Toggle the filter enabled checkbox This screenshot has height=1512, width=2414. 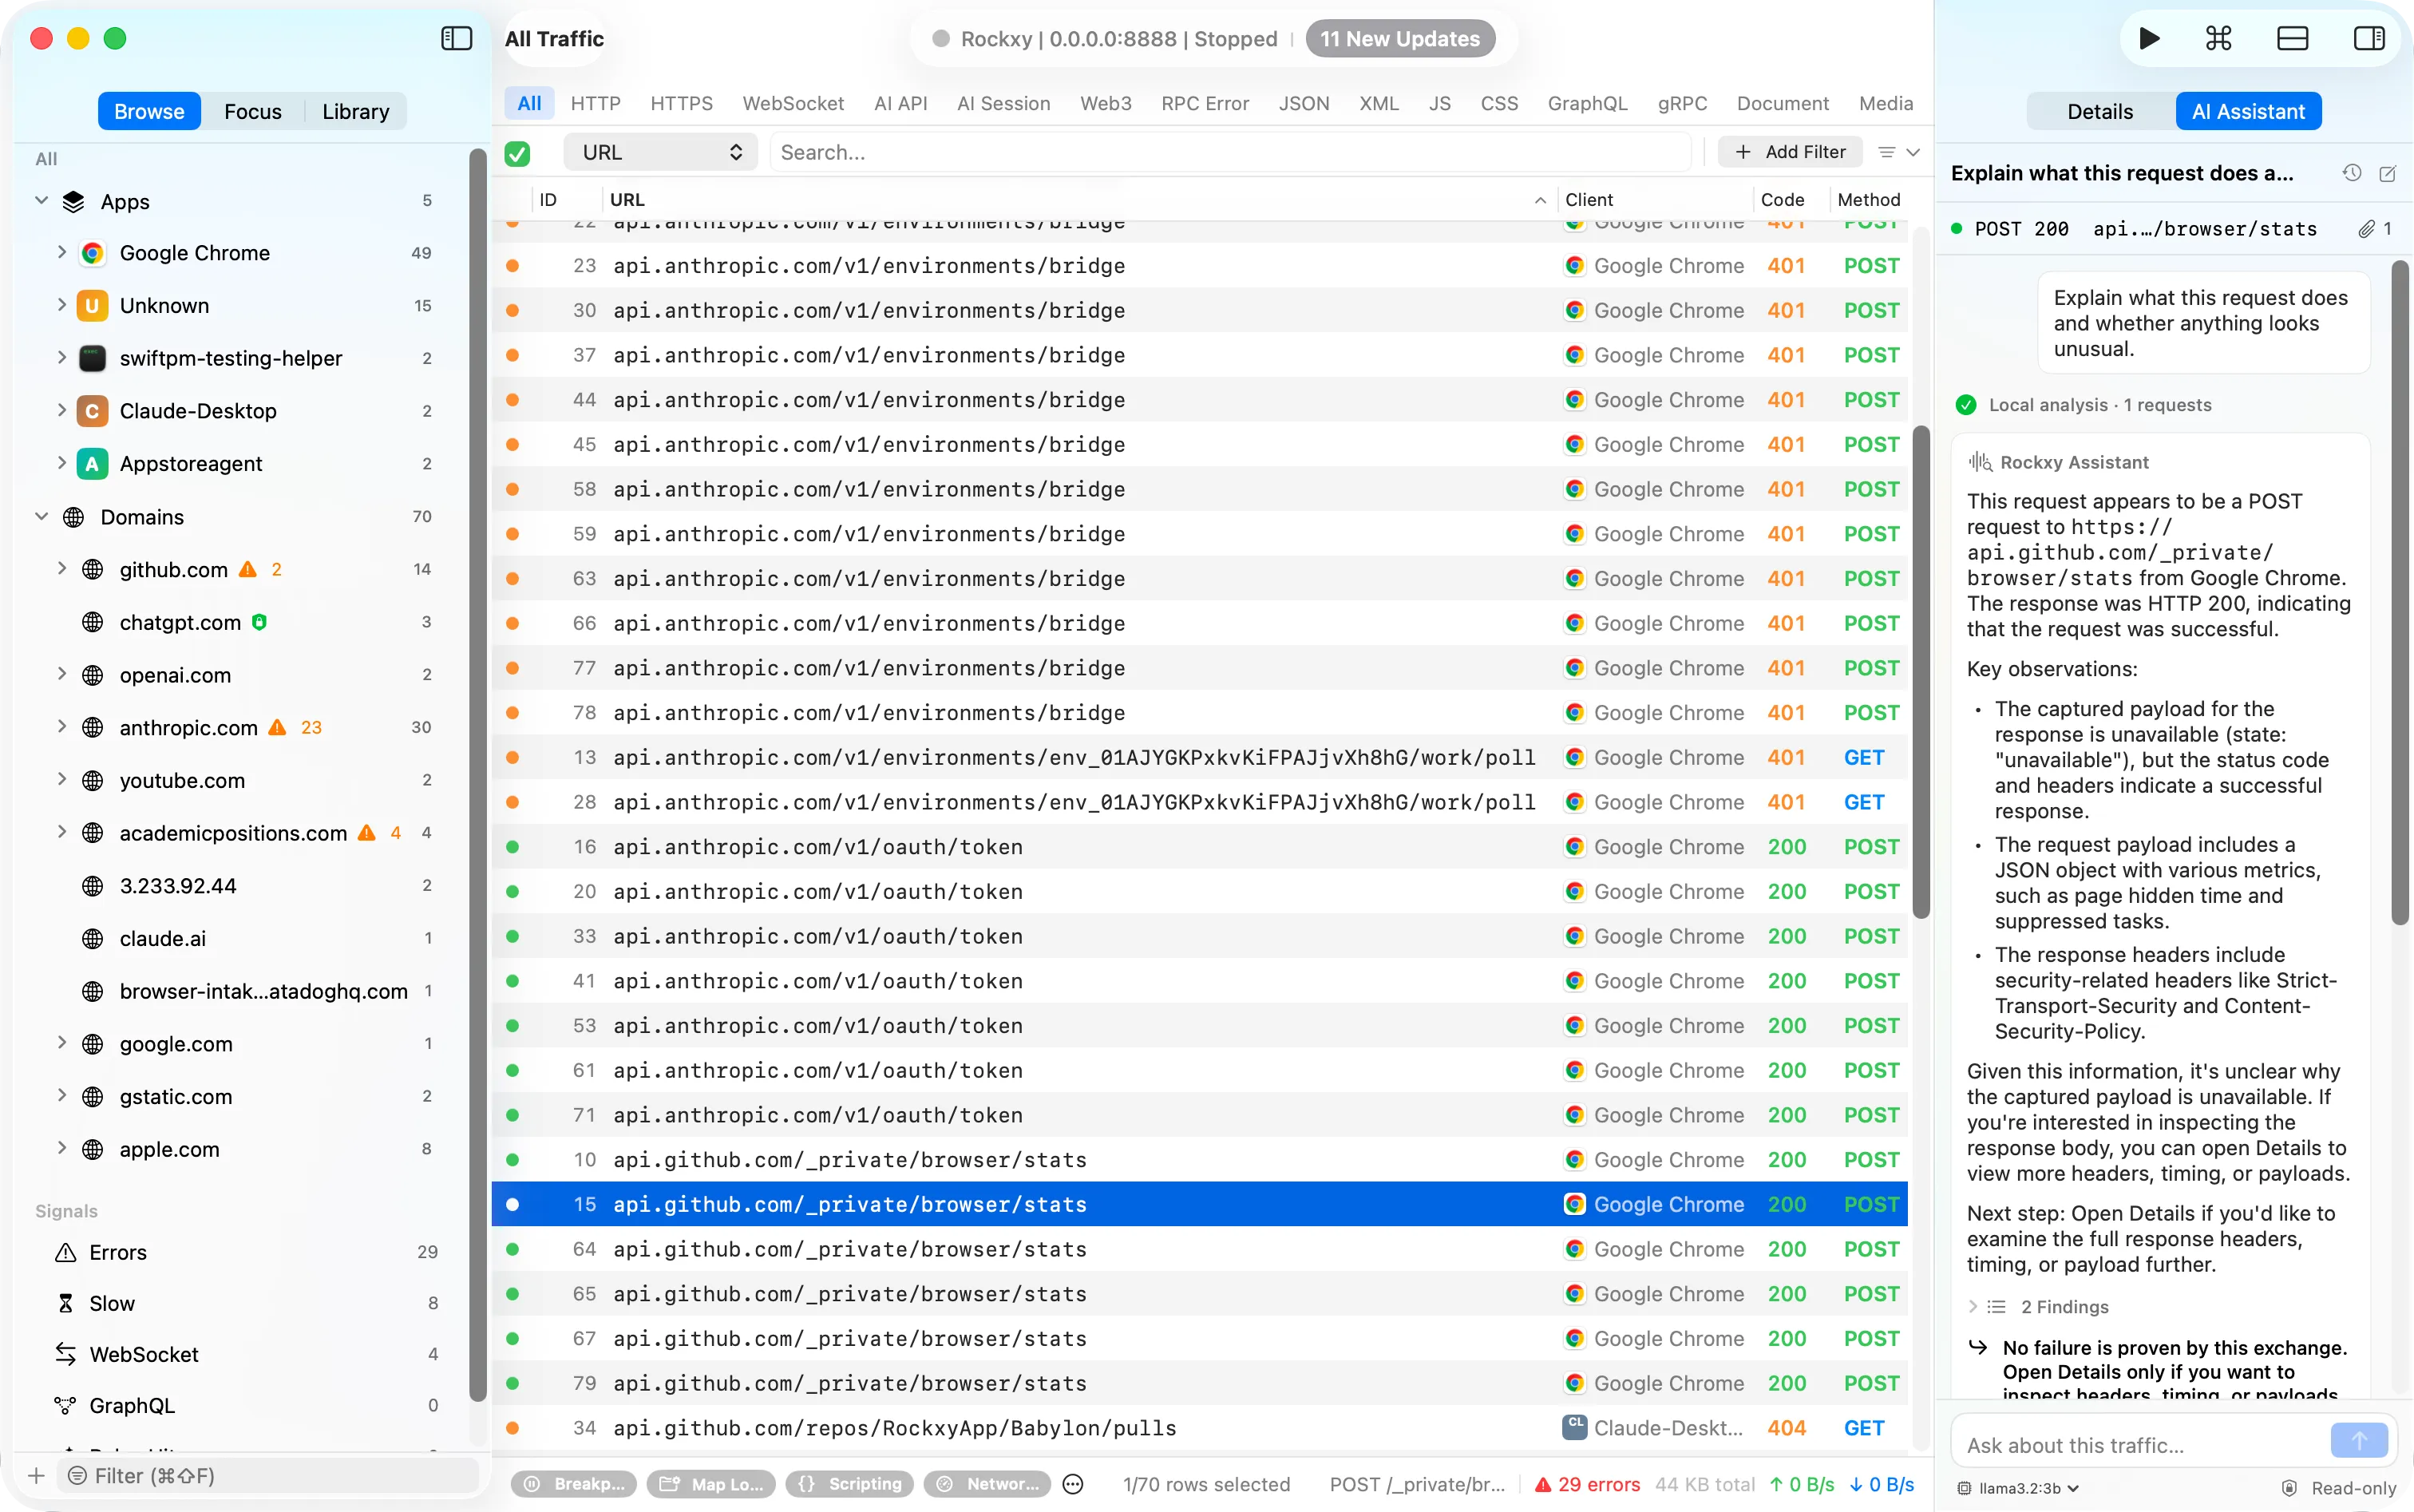517,153
